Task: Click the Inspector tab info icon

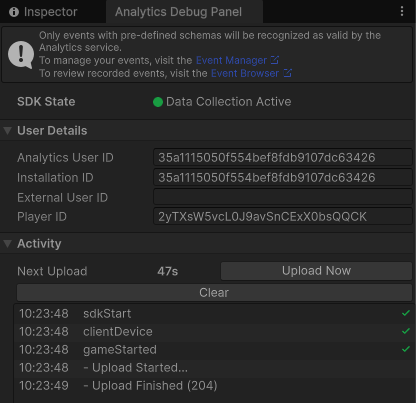Action: tap(14, 12)
